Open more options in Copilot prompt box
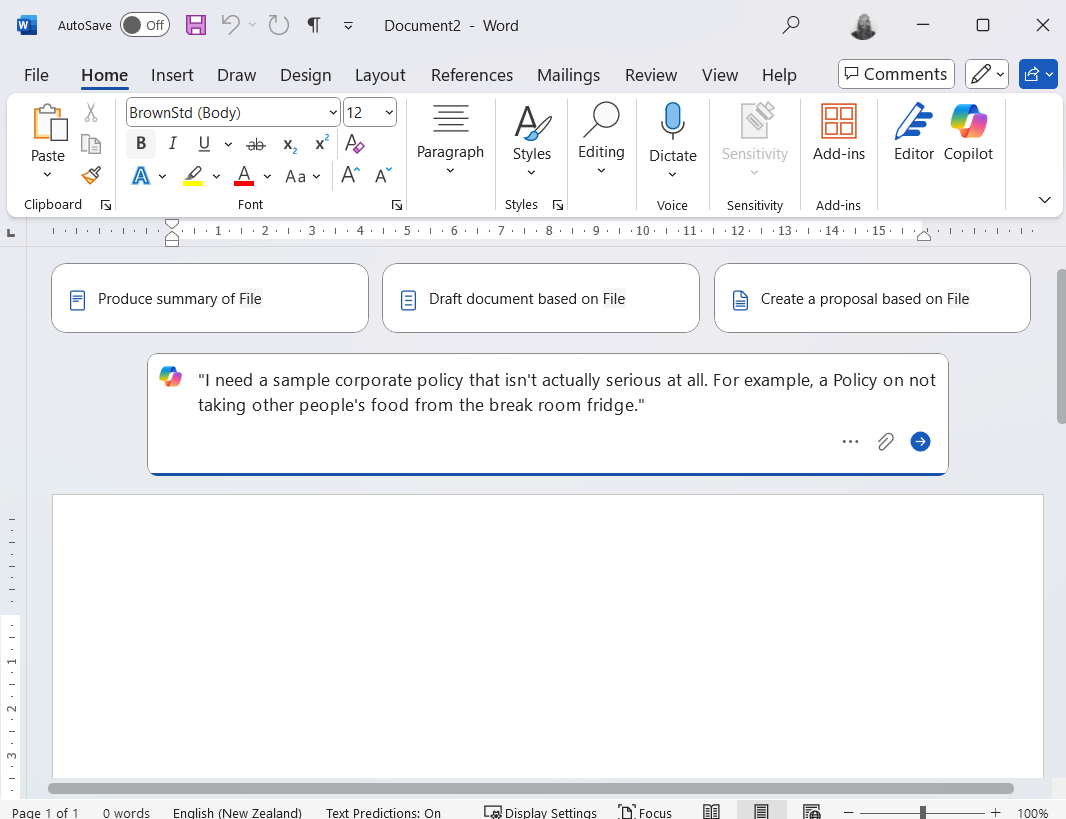 pyautogui.click(x=850, y=442)
